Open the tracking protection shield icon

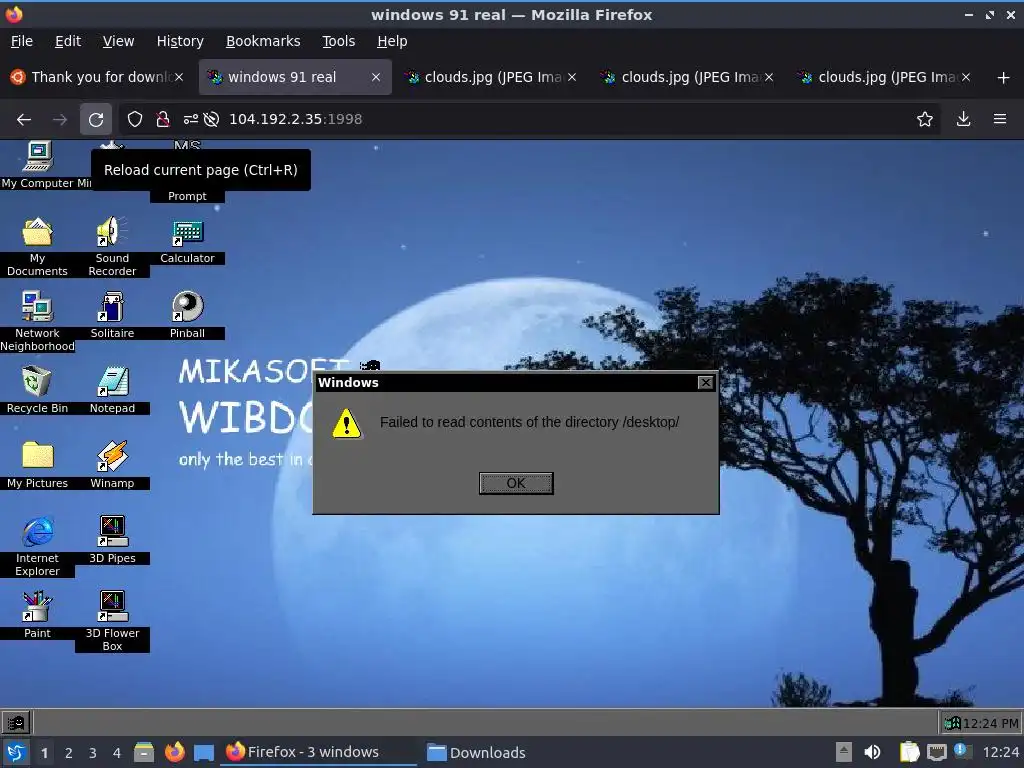pyautogui.click(x=135, y=119)
